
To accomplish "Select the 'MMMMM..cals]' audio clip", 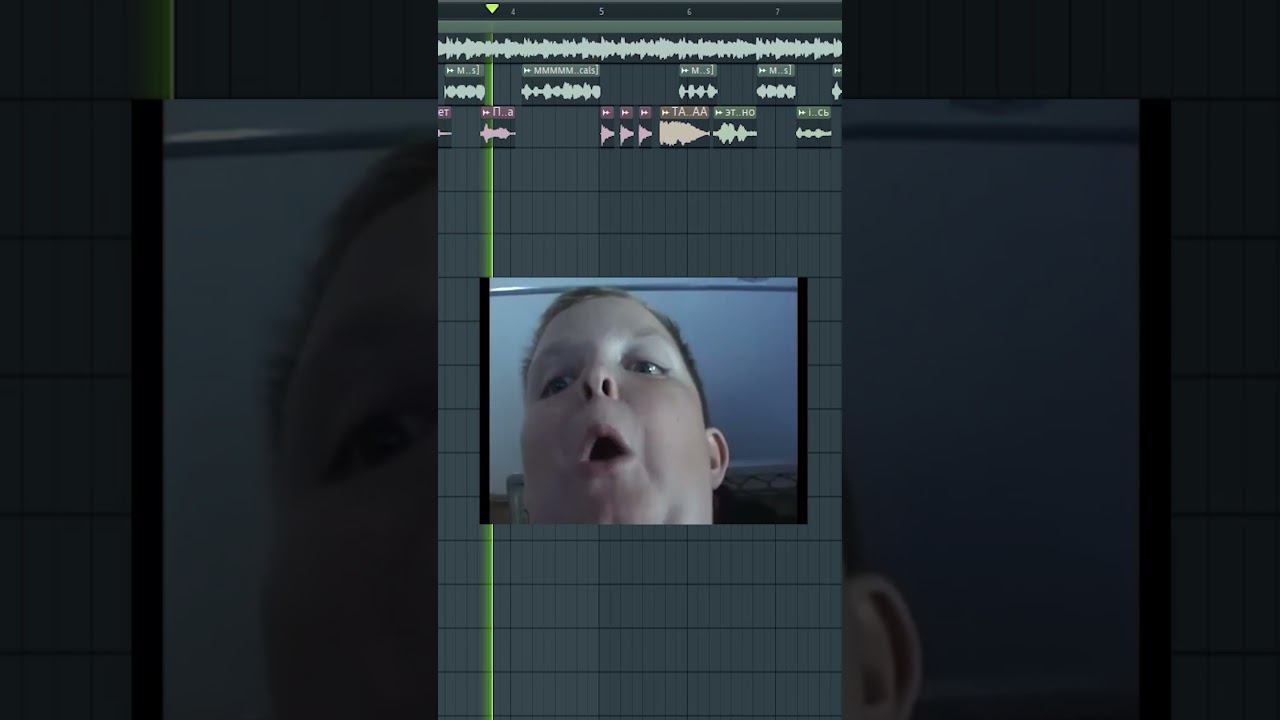I will pos(560,84).
